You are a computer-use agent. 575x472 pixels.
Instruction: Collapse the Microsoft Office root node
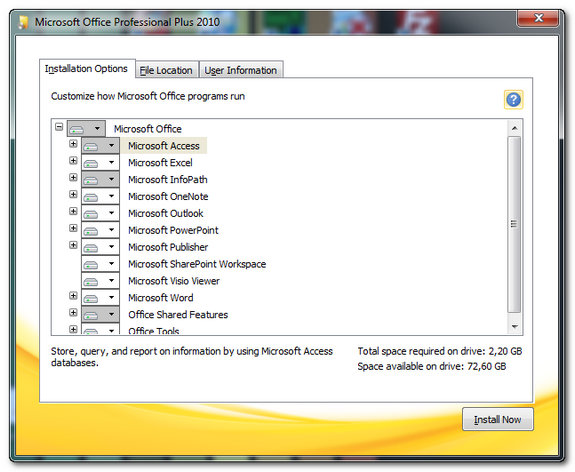click(59, 127)
